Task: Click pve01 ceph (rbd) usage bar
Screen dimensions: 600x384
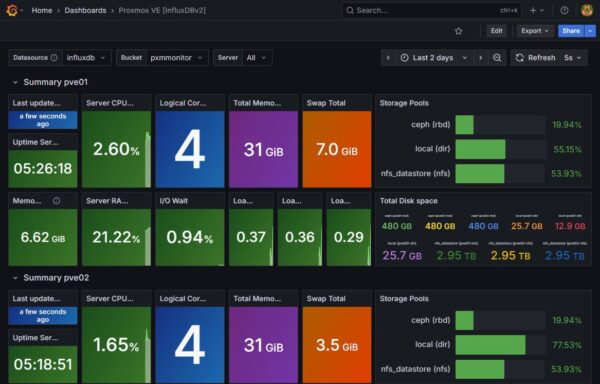Action: [x=500, y=125]
